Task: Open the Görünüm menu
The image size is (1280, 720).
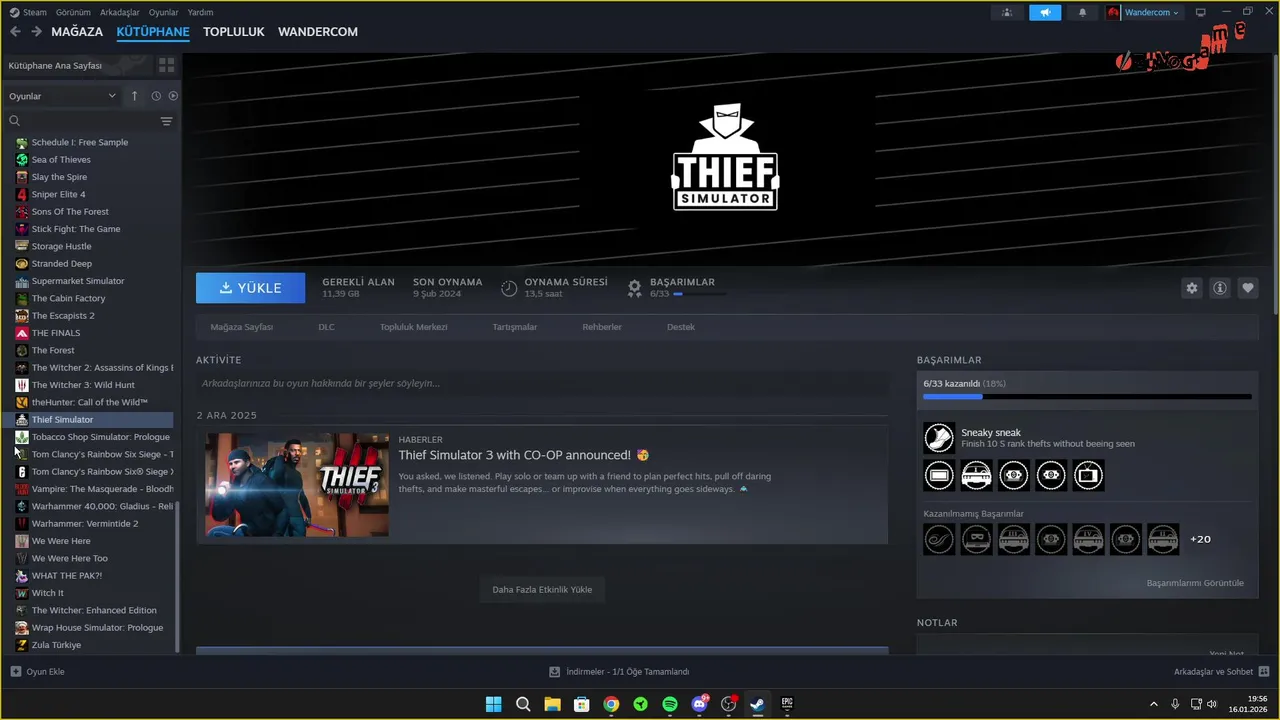Action: (x=73, y=12)
